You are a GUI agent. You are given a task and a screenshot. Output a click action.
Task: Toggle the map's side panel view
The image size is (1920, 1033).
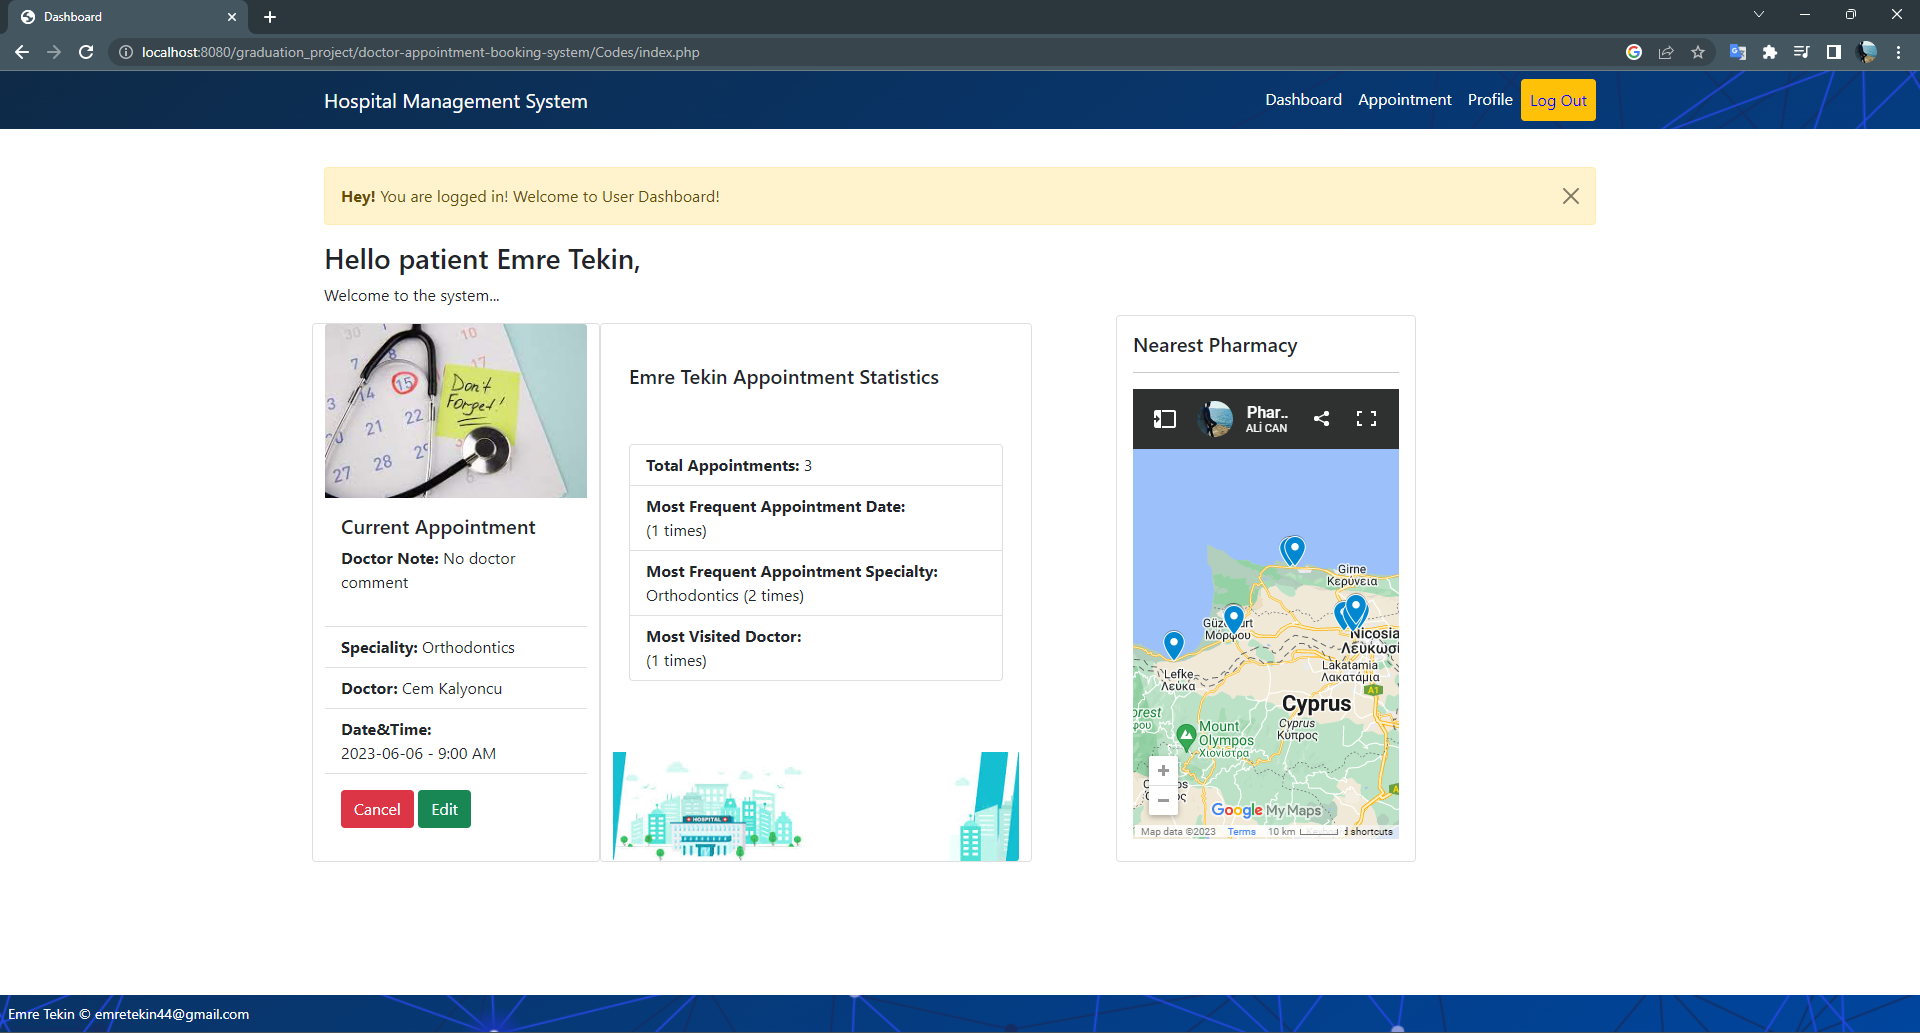coord(1163,418)
